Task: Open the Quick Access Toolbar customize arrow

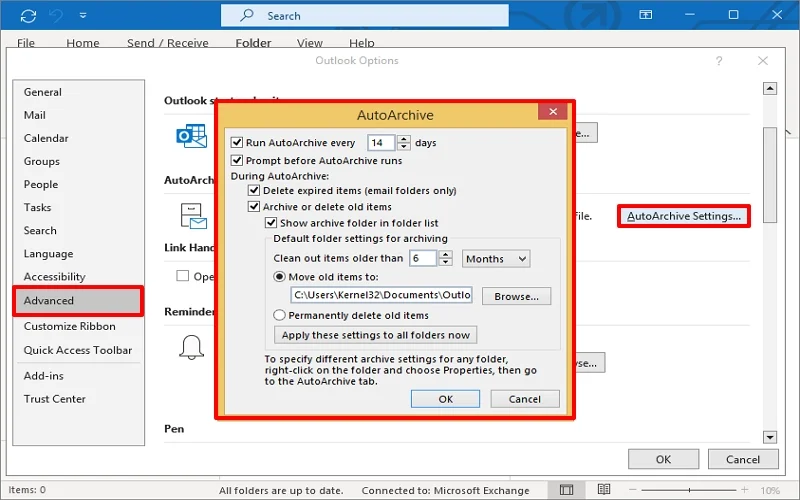Action: 83,16
